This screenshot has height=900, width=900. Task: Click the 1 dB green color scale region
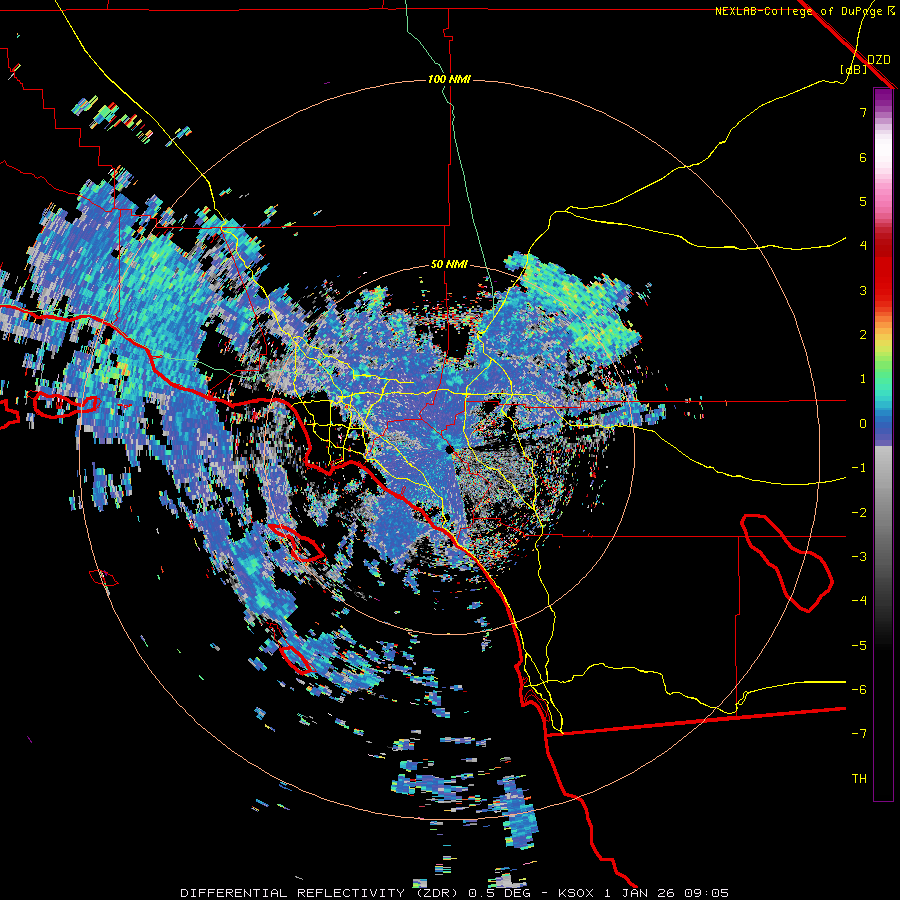click(x=883, y=379)
